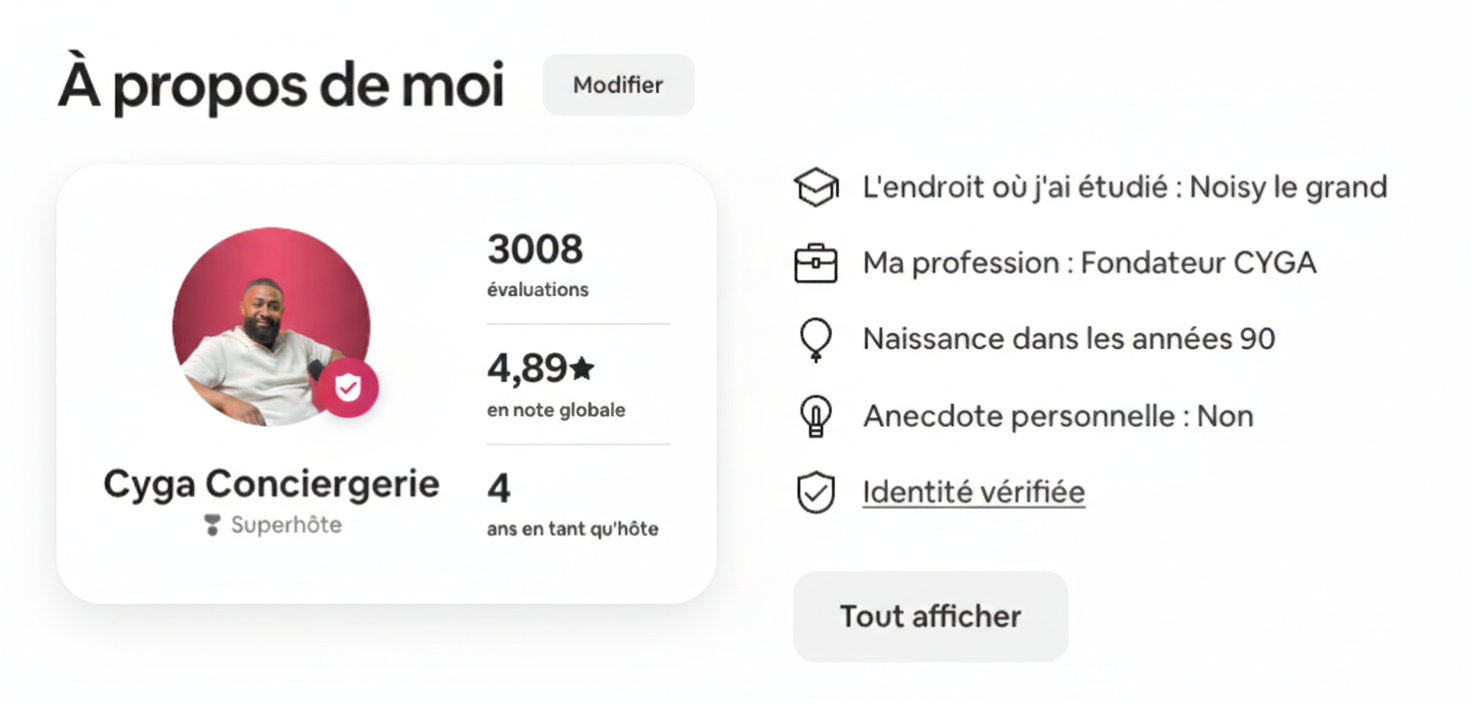
Task: Click the name Cyga Conciergerie
Action: [x=270, y=483]
